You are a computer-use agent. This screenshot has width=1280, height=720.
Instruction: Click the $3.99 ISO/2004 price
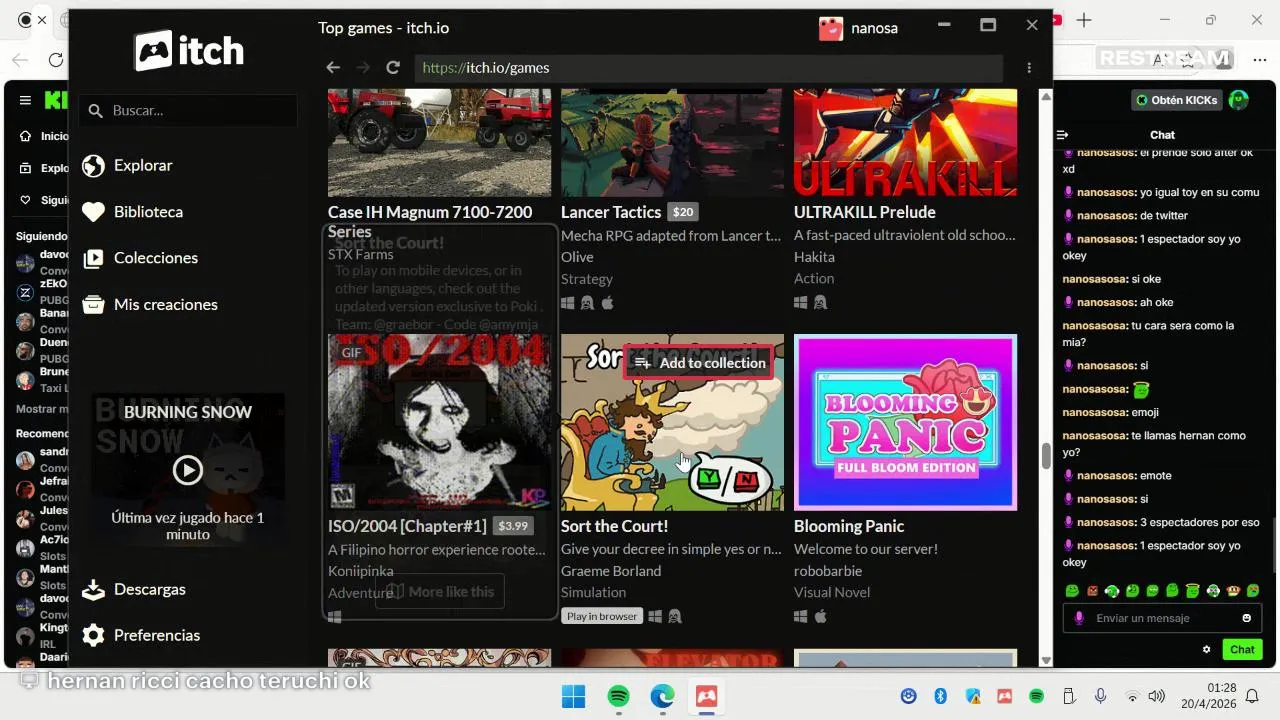coord(513,526)
